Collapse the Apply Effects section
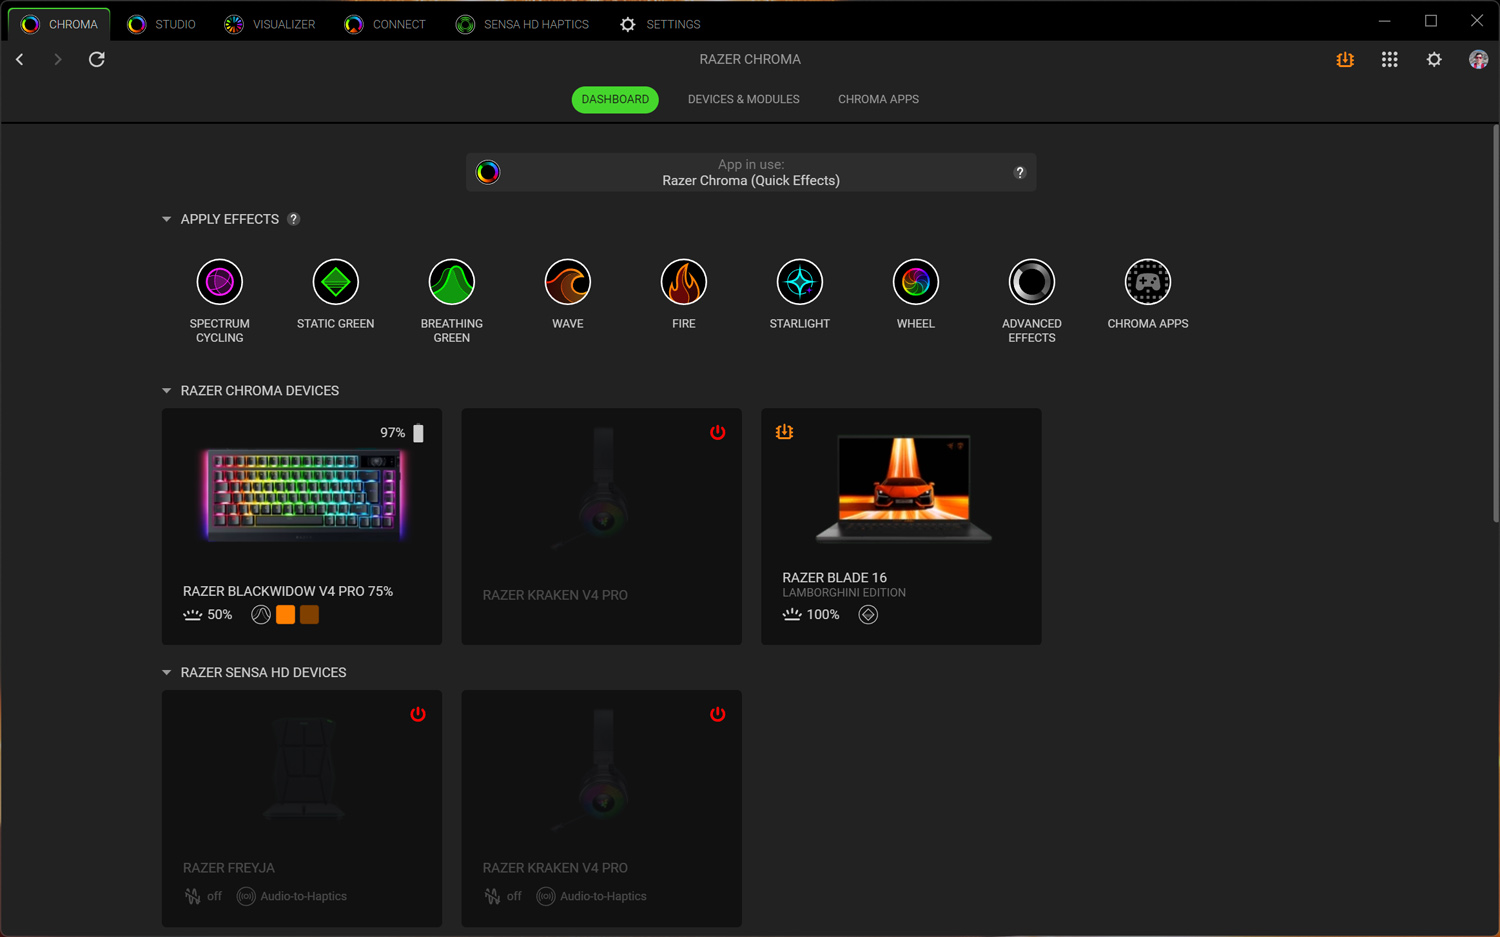The width and height of the screenshot is (1500, 937). [167, 219]
